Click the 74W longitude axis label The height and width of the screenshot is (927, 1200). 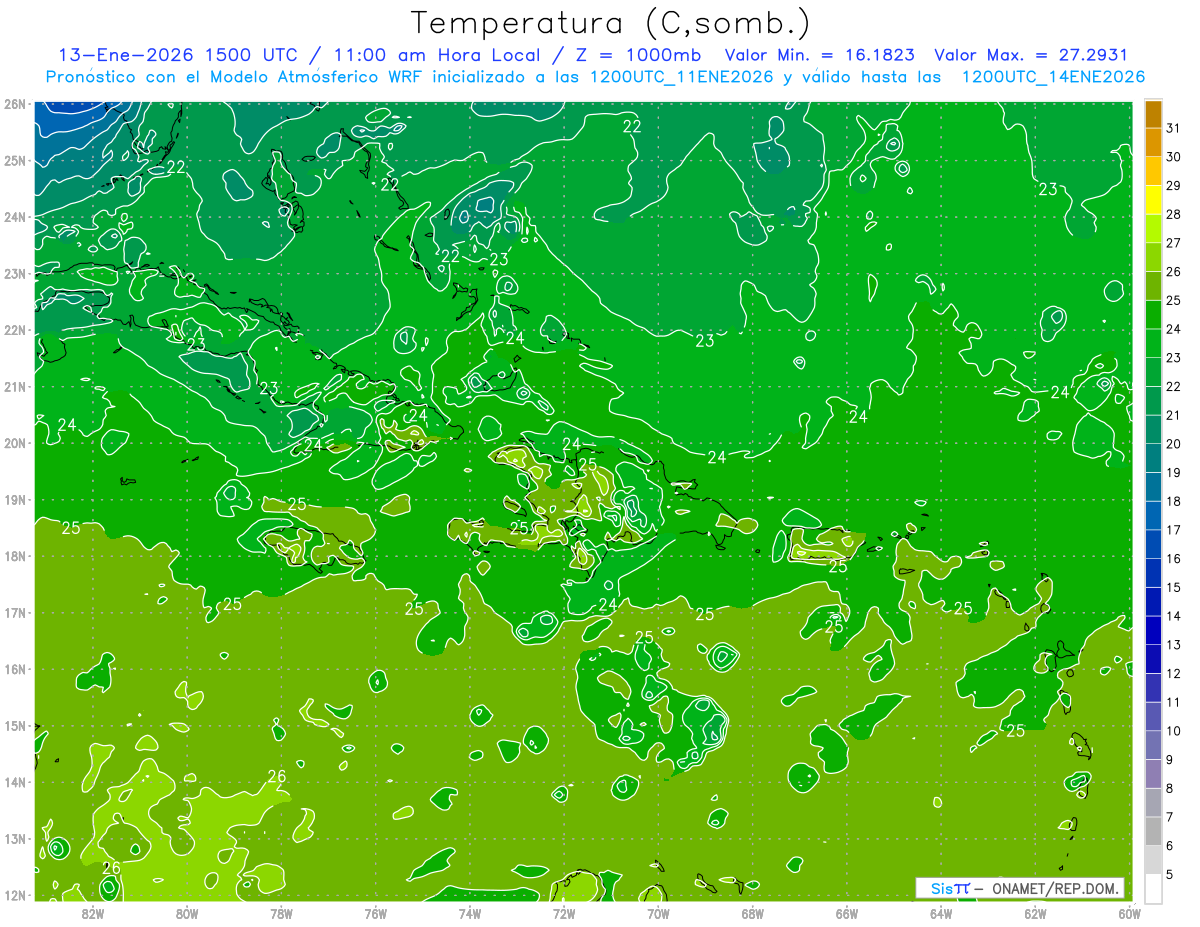pos(469,913)
